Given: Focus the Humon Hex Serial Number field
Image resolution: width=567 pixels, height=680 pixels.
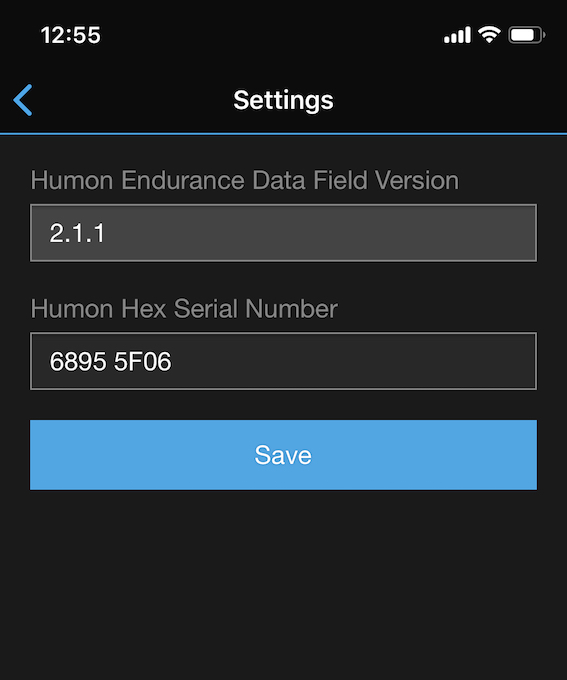Looking at the screenshot, I should pyautogui.click(x=283, y=361).
